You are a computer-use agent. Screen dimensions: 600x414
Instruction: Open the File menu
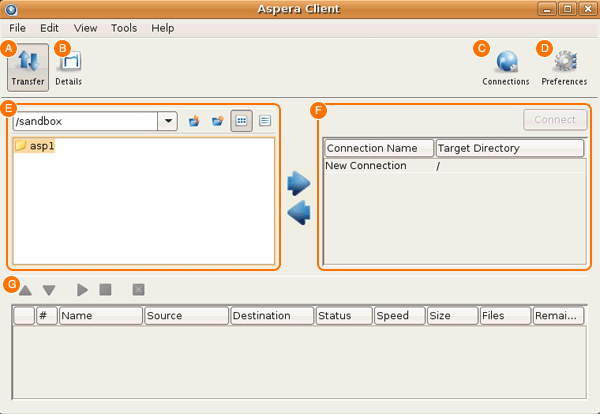click(18, 28)
